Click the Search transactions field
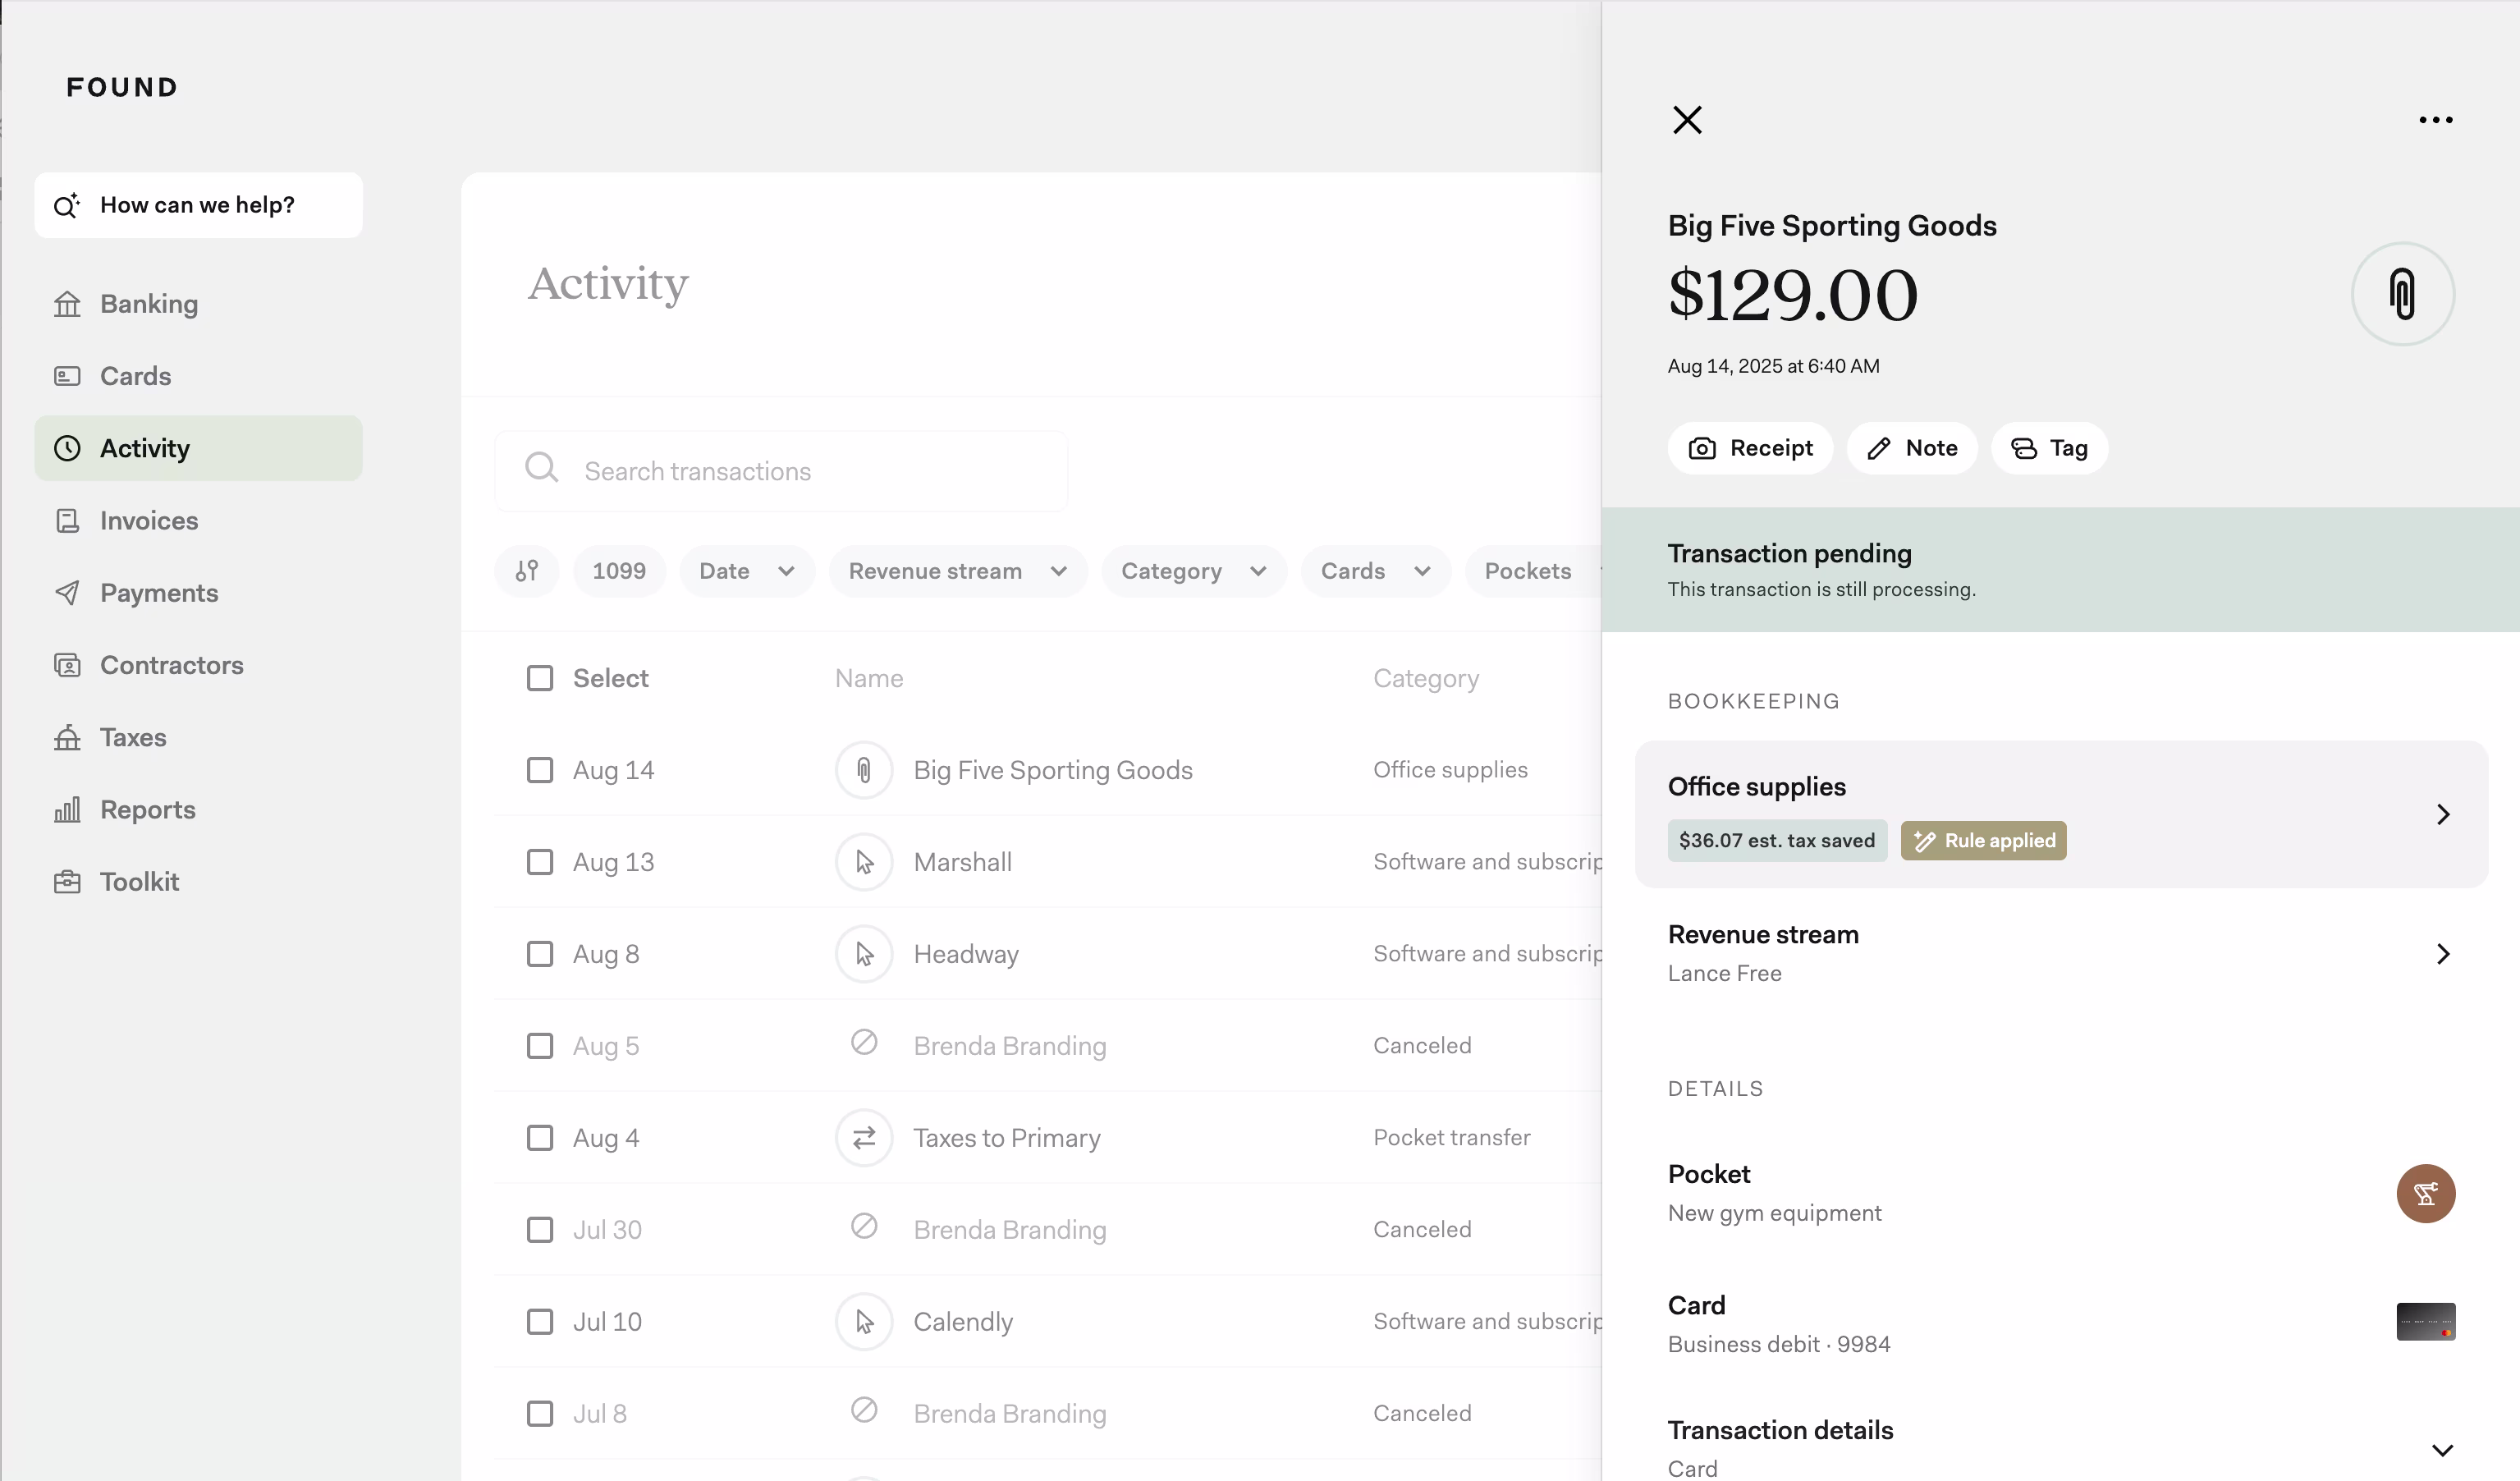Image resolution: width=2520 pixels, height=1481 pixels. [x=781, y=471]
